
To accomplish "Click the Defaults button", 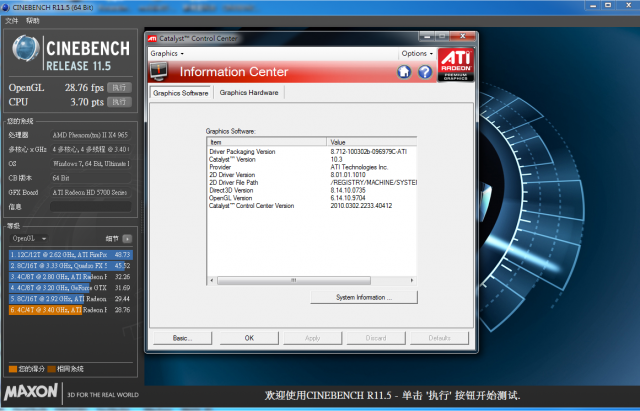I will [440, 338].
